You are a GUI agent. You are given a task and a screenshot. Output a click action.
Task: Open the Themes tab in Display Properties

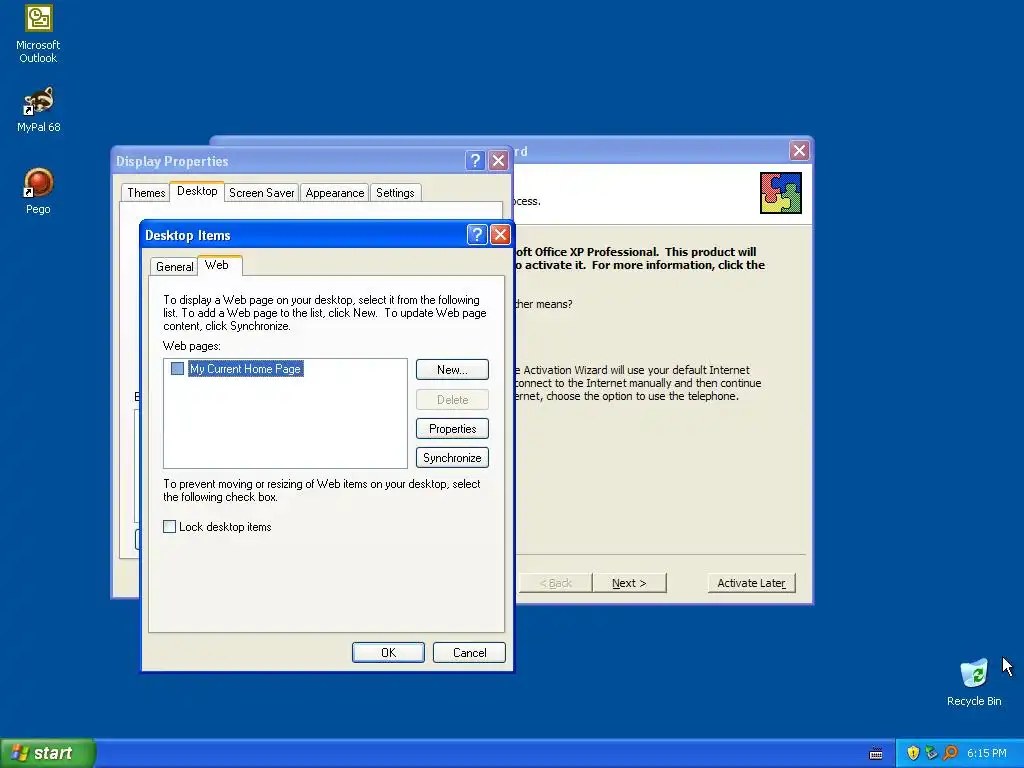[146, 193]
